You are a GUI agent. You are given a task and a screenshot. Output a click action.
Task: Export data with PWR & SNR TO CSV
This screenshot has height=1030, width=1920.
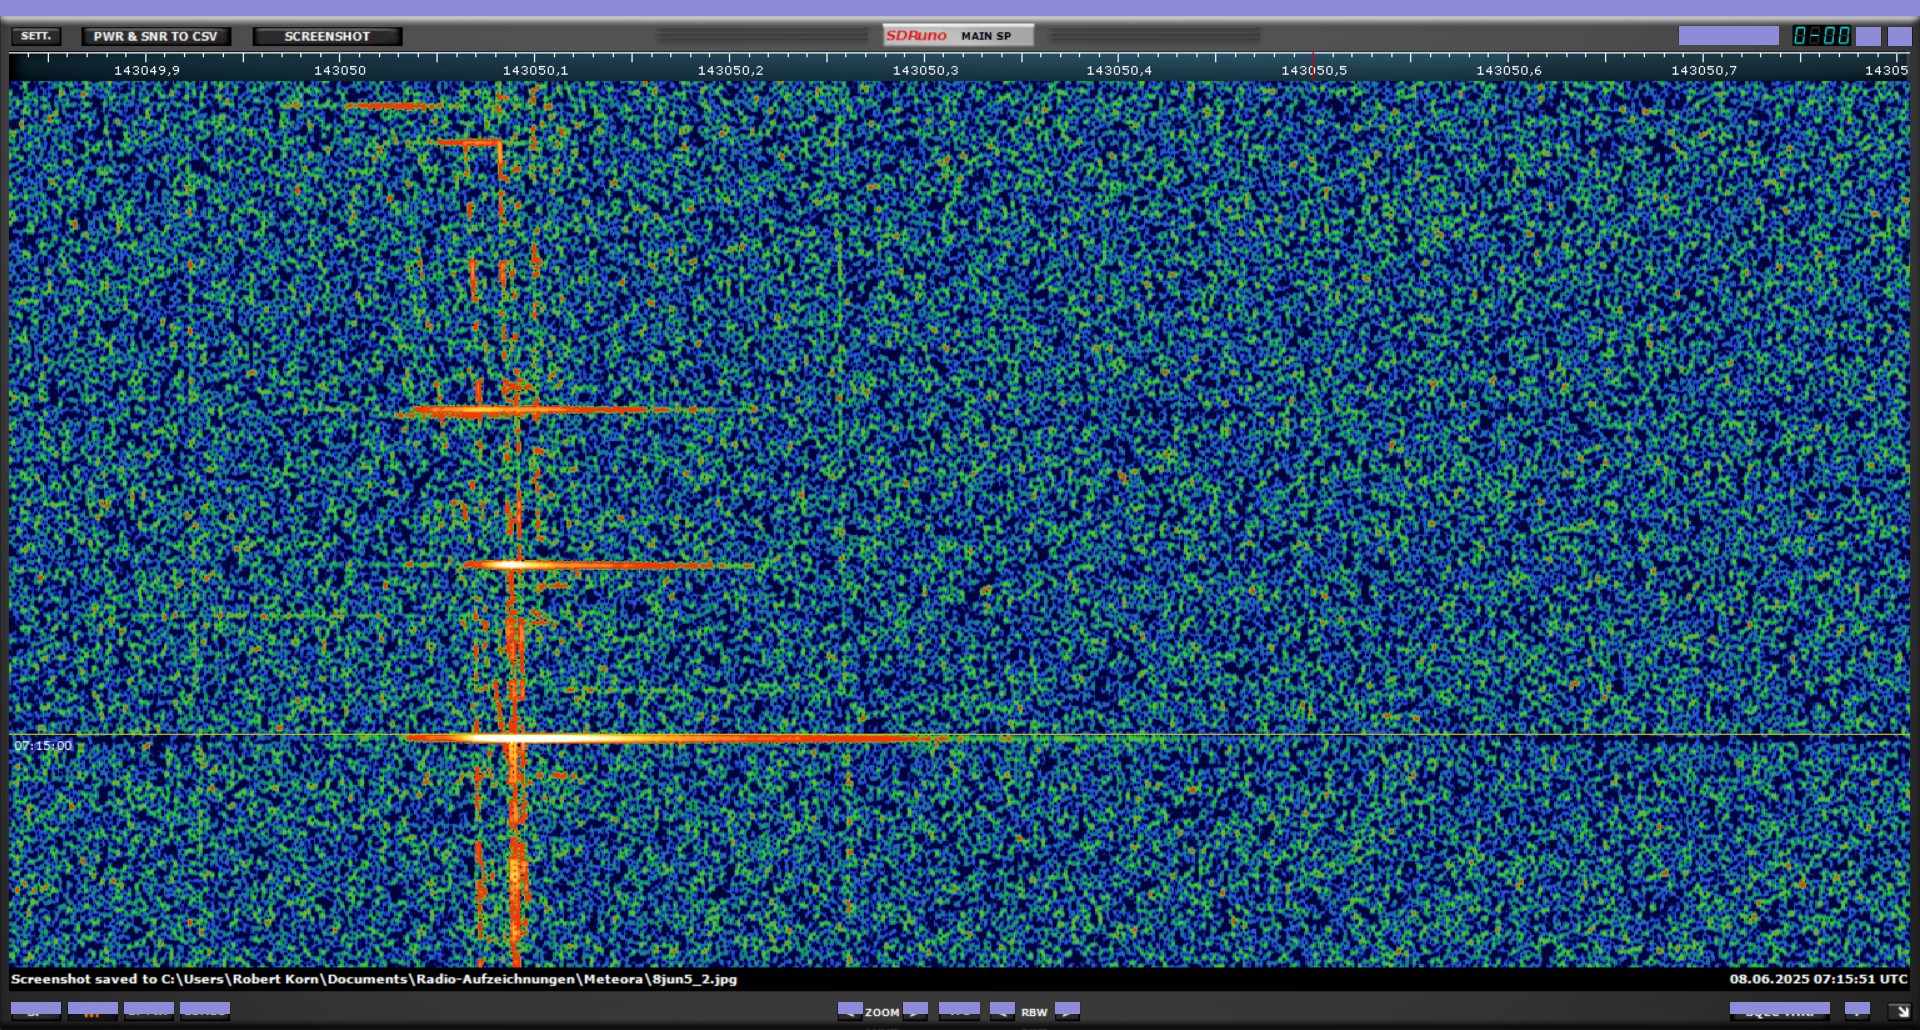tap(155, 36)
